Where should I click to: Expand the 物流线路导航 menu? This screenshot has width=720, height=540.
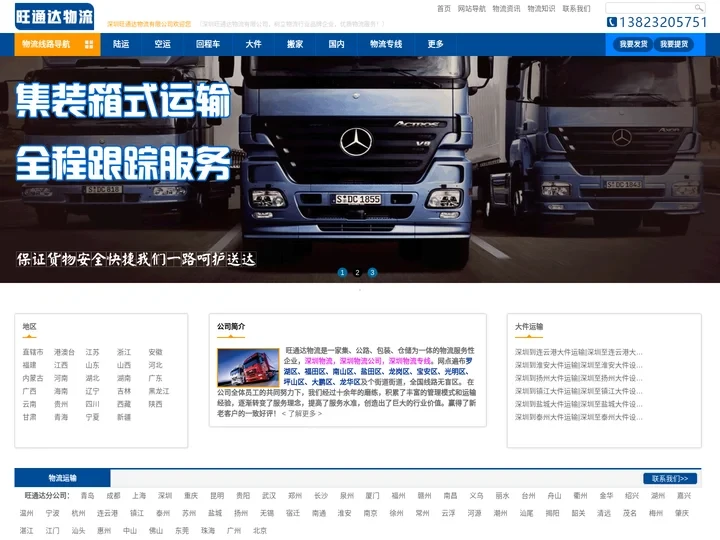pos(57,44)
